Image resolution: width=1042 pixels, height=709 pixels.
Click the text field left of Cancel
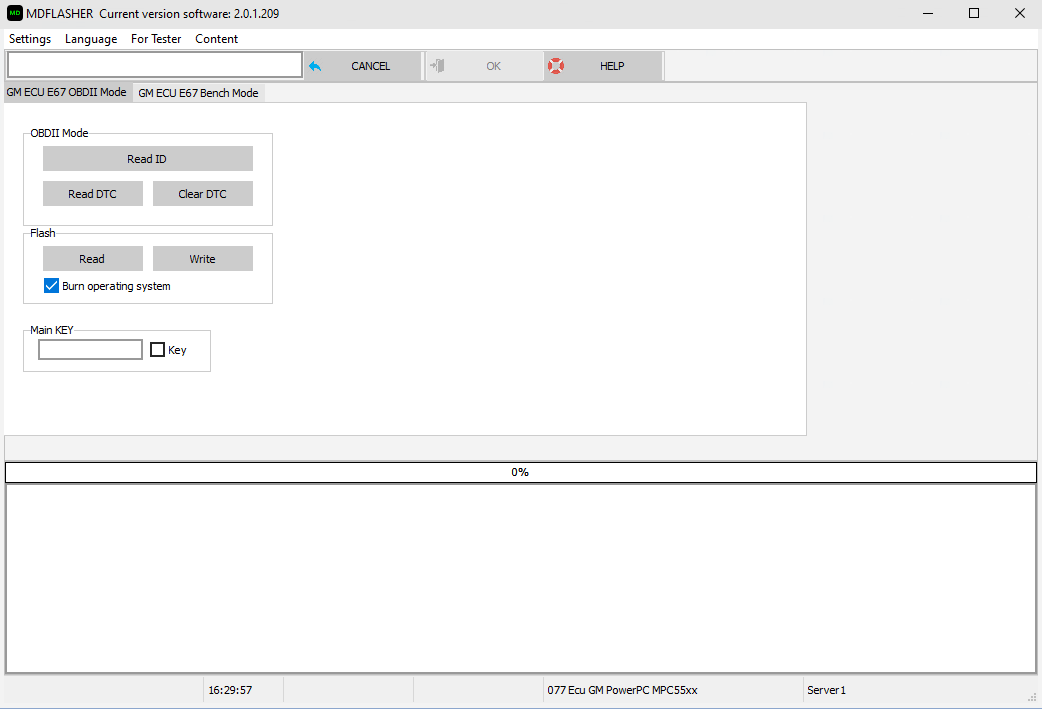coord(154,65)
